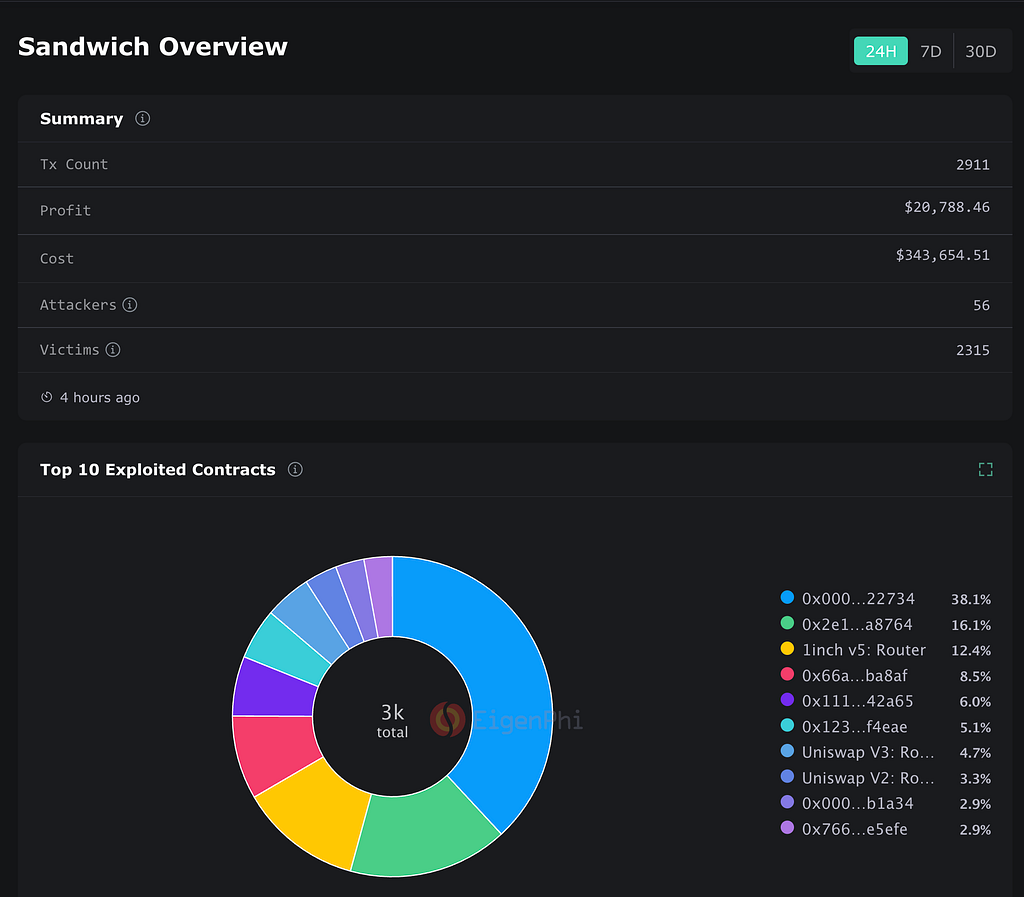Click the Profit value $20,788.46

click(x=947, y=207)
